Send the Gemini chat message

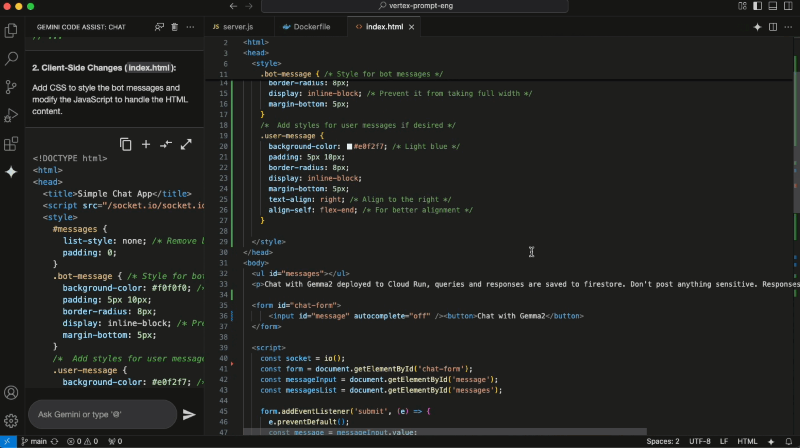point(189,414)
